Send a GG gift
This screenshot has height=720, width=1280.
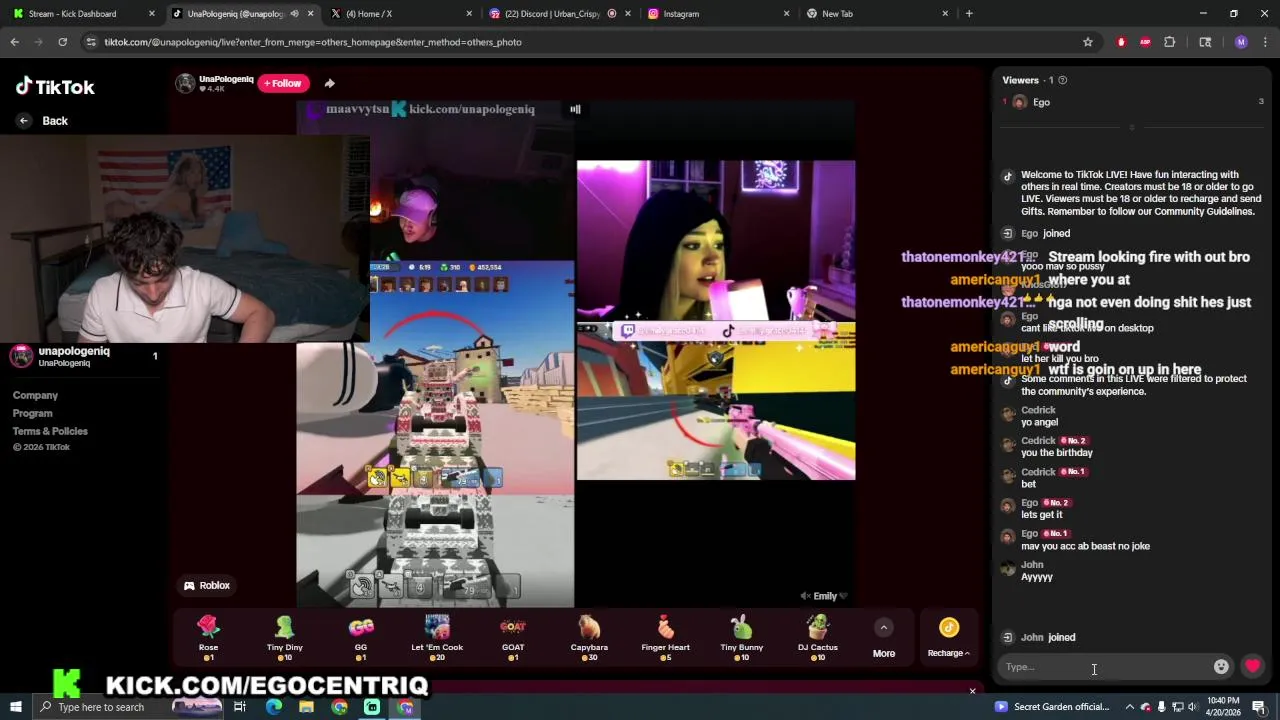(x=361, y=638)
